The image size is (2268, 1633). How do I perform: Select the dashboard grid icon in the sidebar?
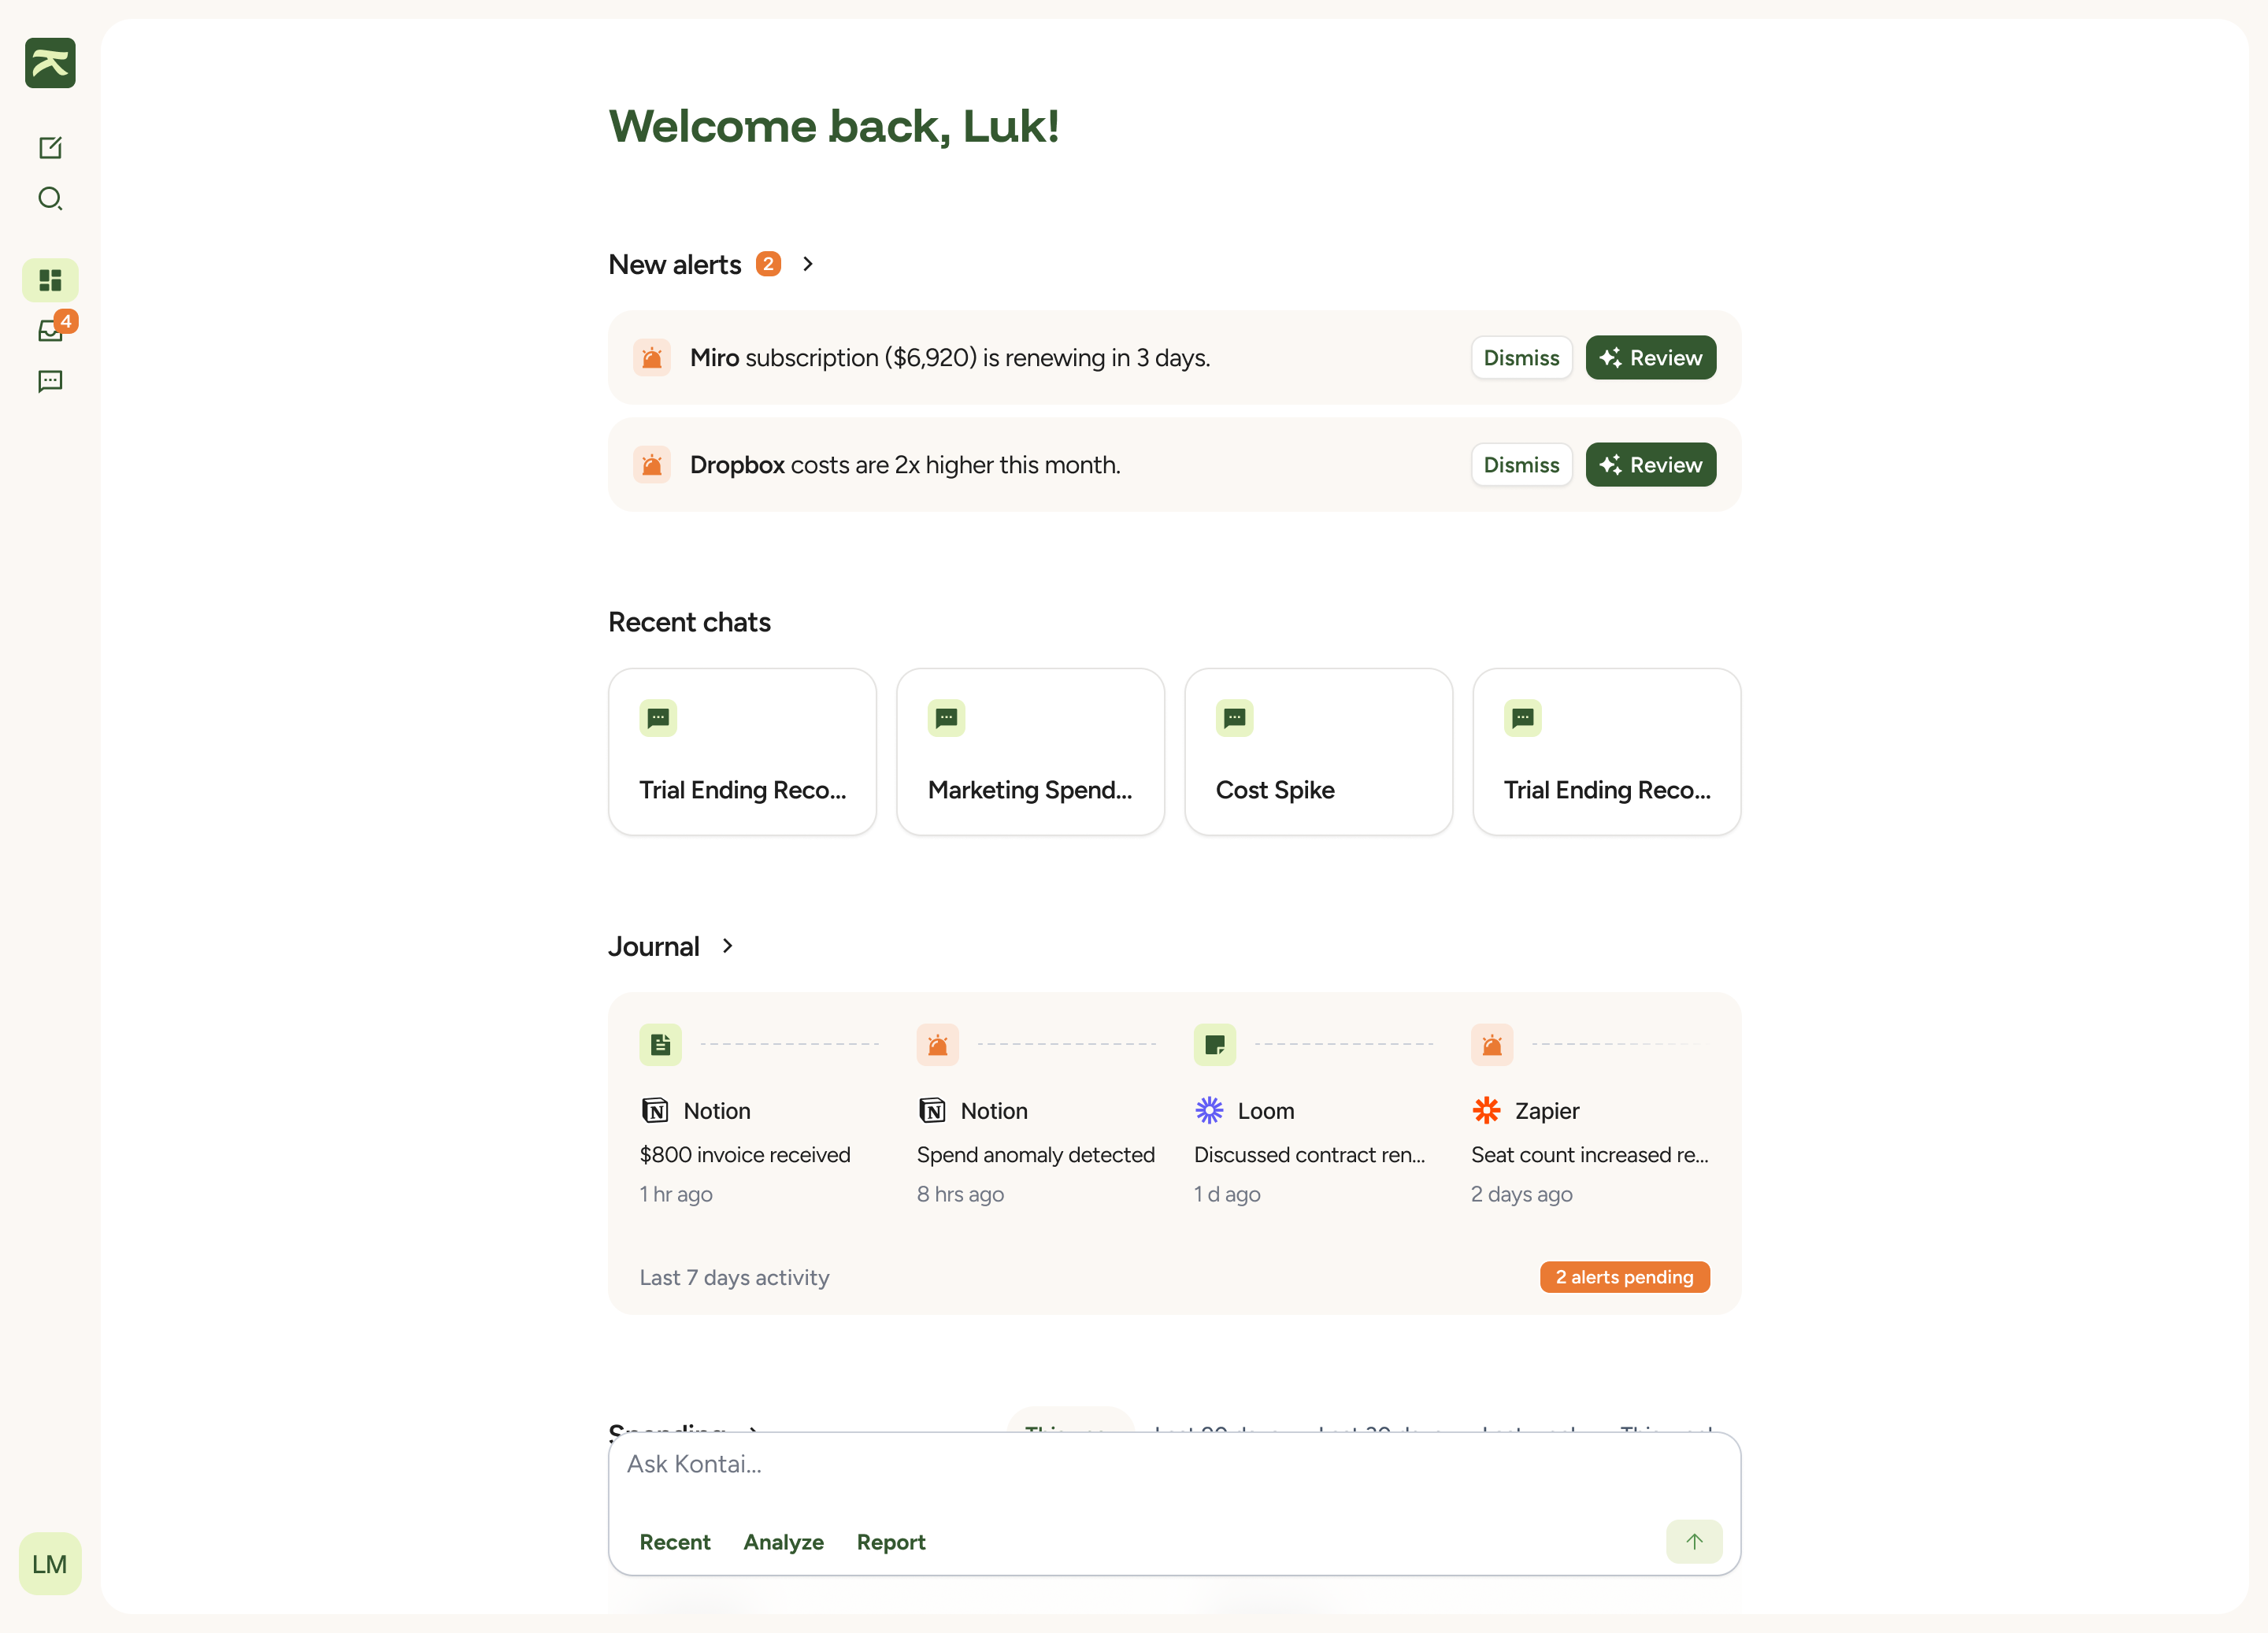coord(50,280)
